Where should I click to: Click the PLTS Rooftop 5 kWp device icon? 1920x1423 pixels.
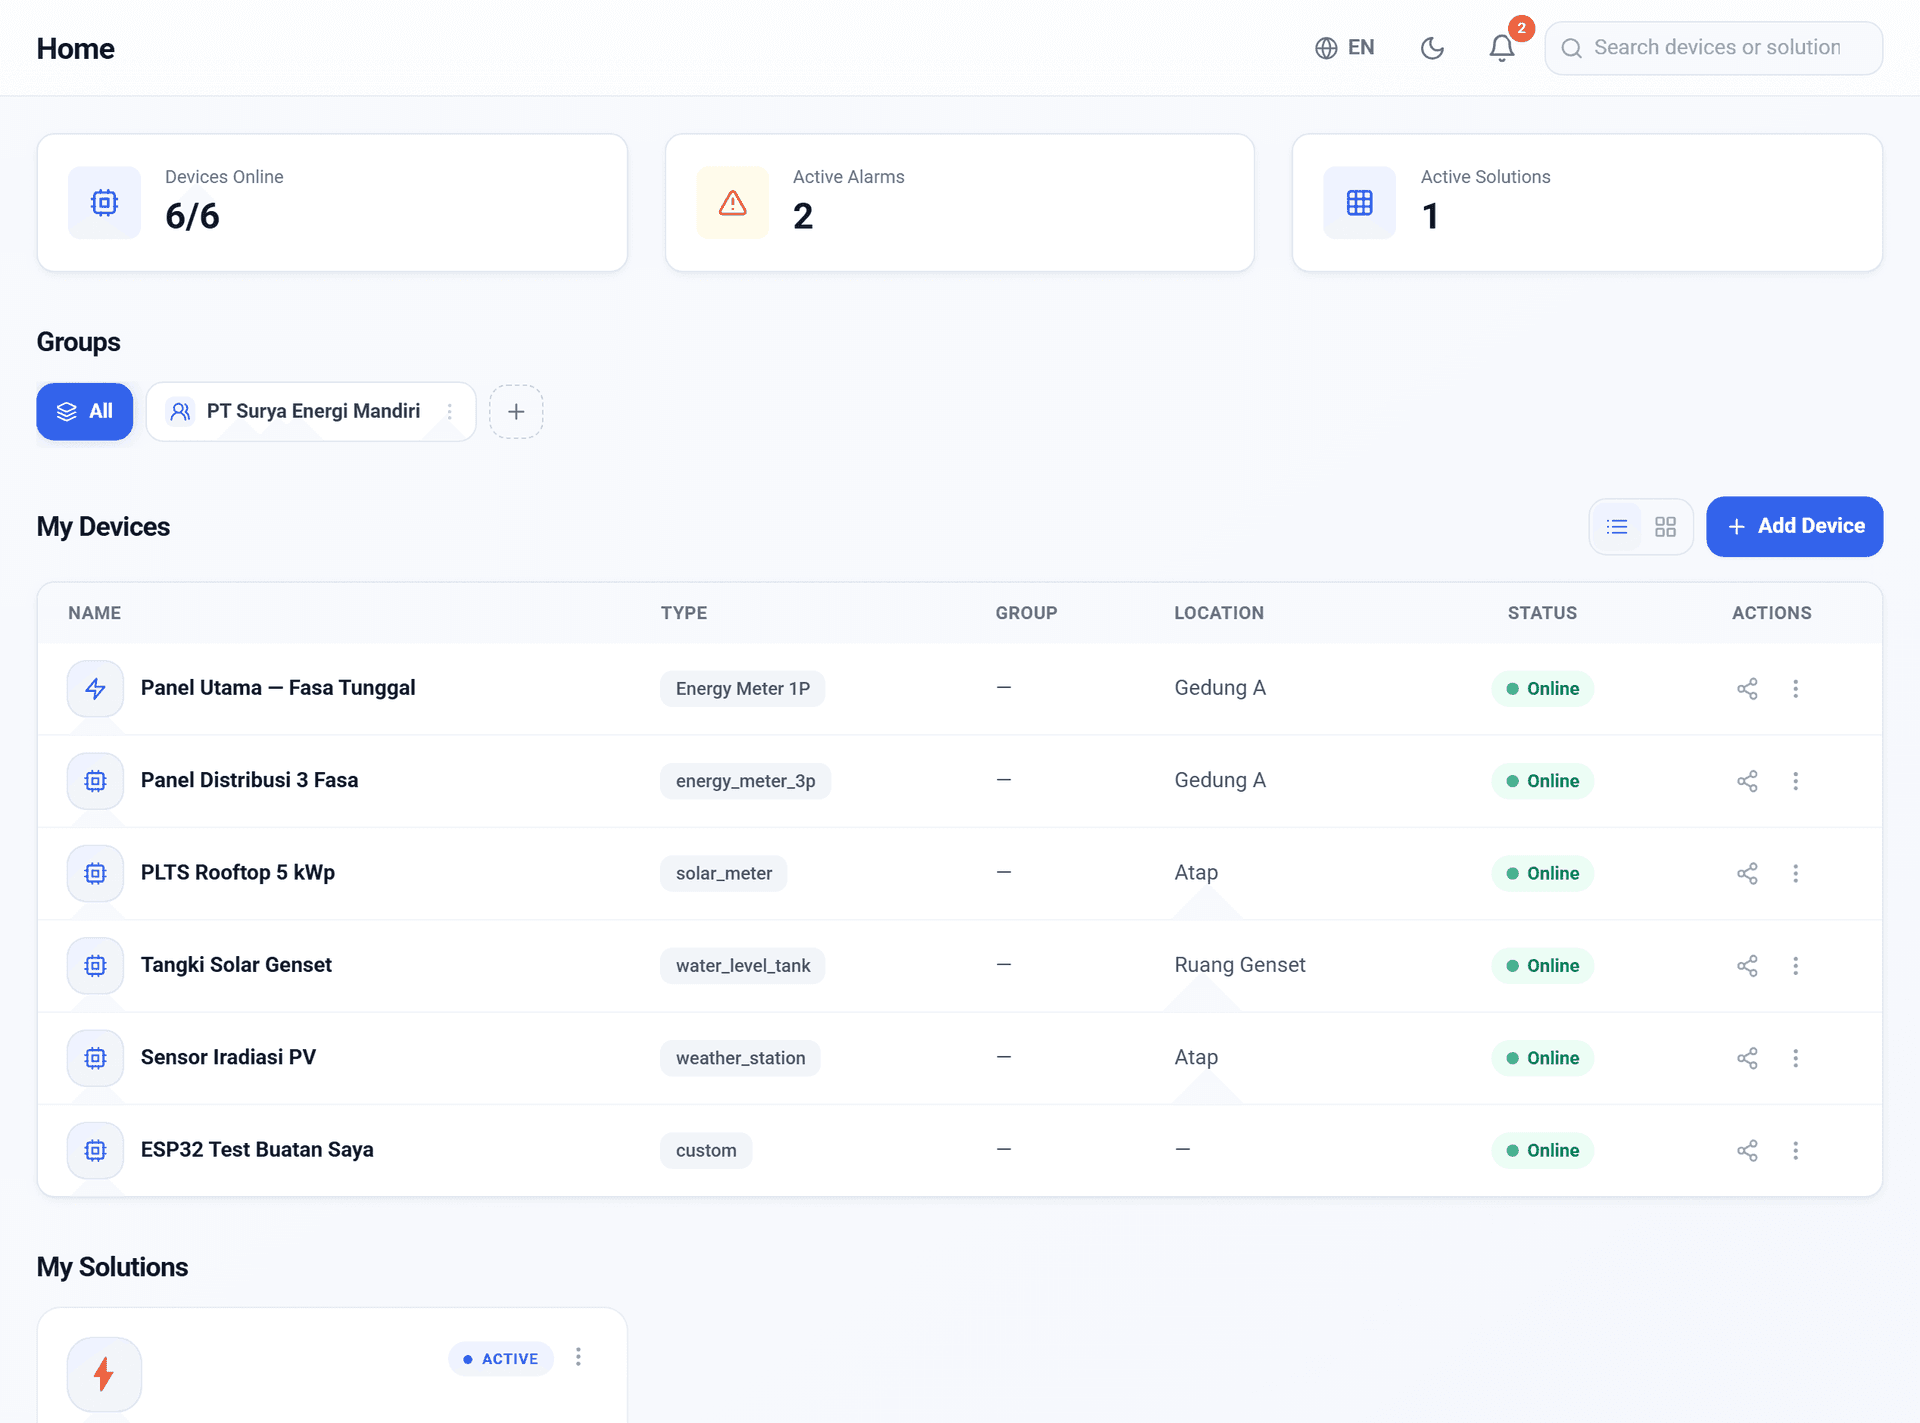[x=95, y=873]
